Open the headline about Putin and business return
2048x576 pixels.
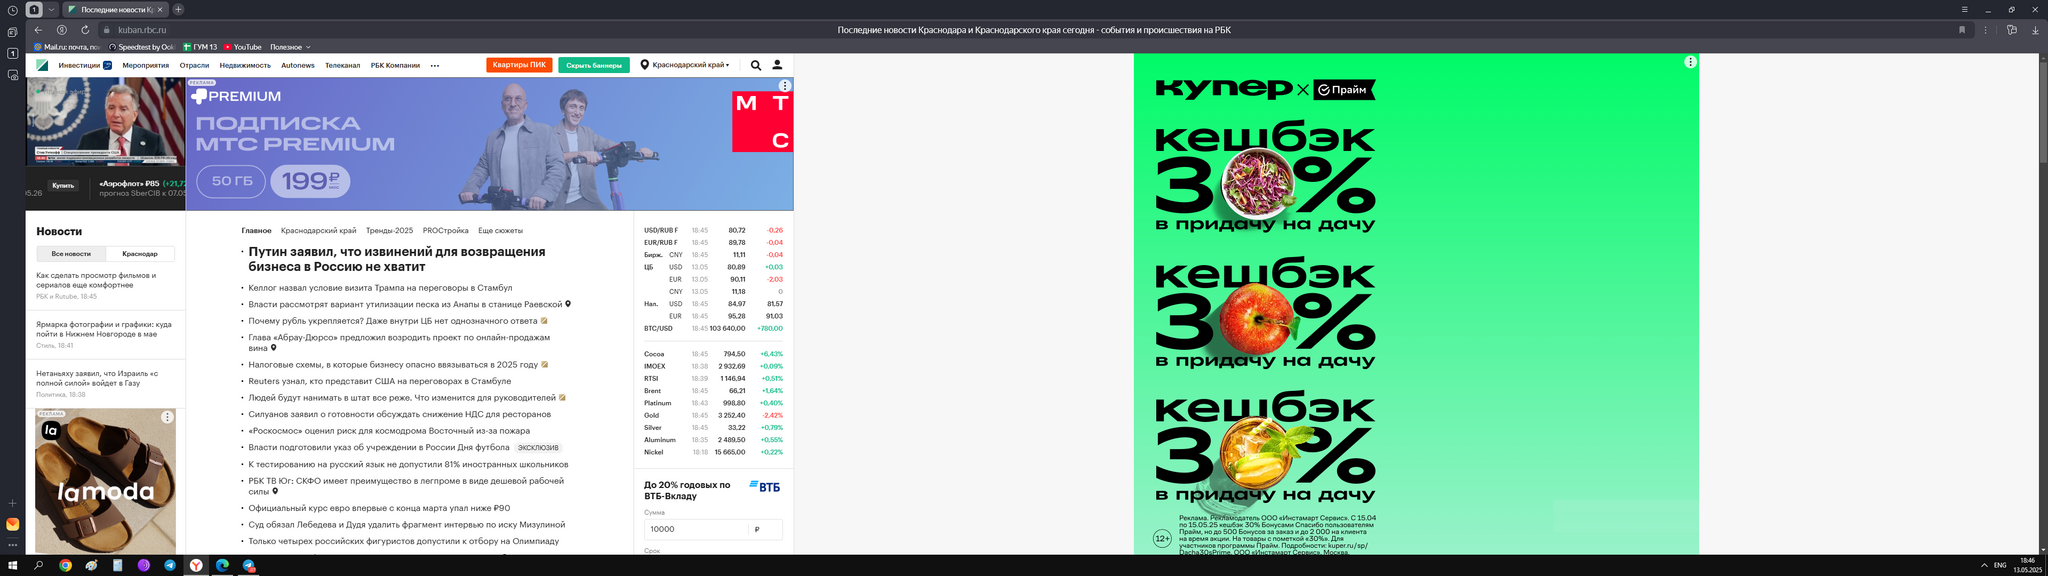coord(397,259)
